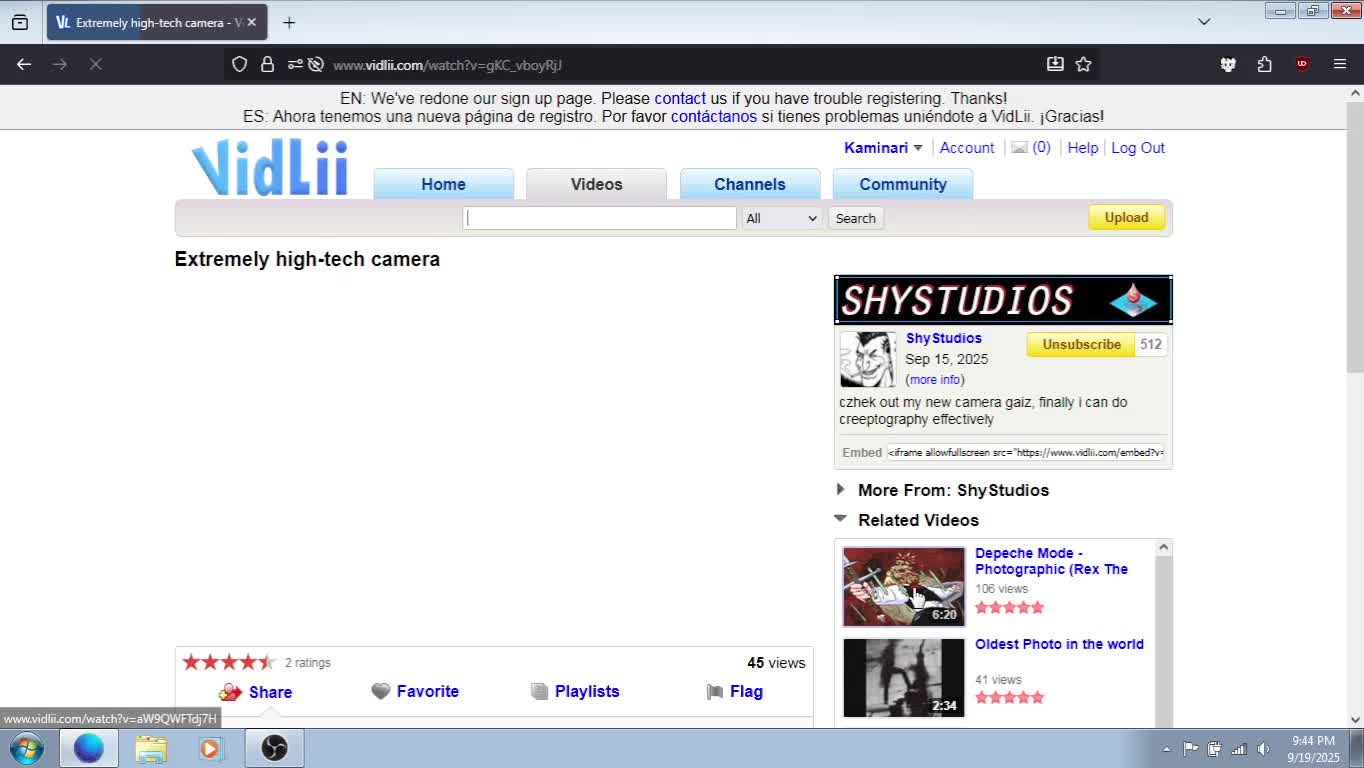The height and width of the screenshot is (768, 1364).
Task: Open the Help link
Action: tap(1083, 148)
